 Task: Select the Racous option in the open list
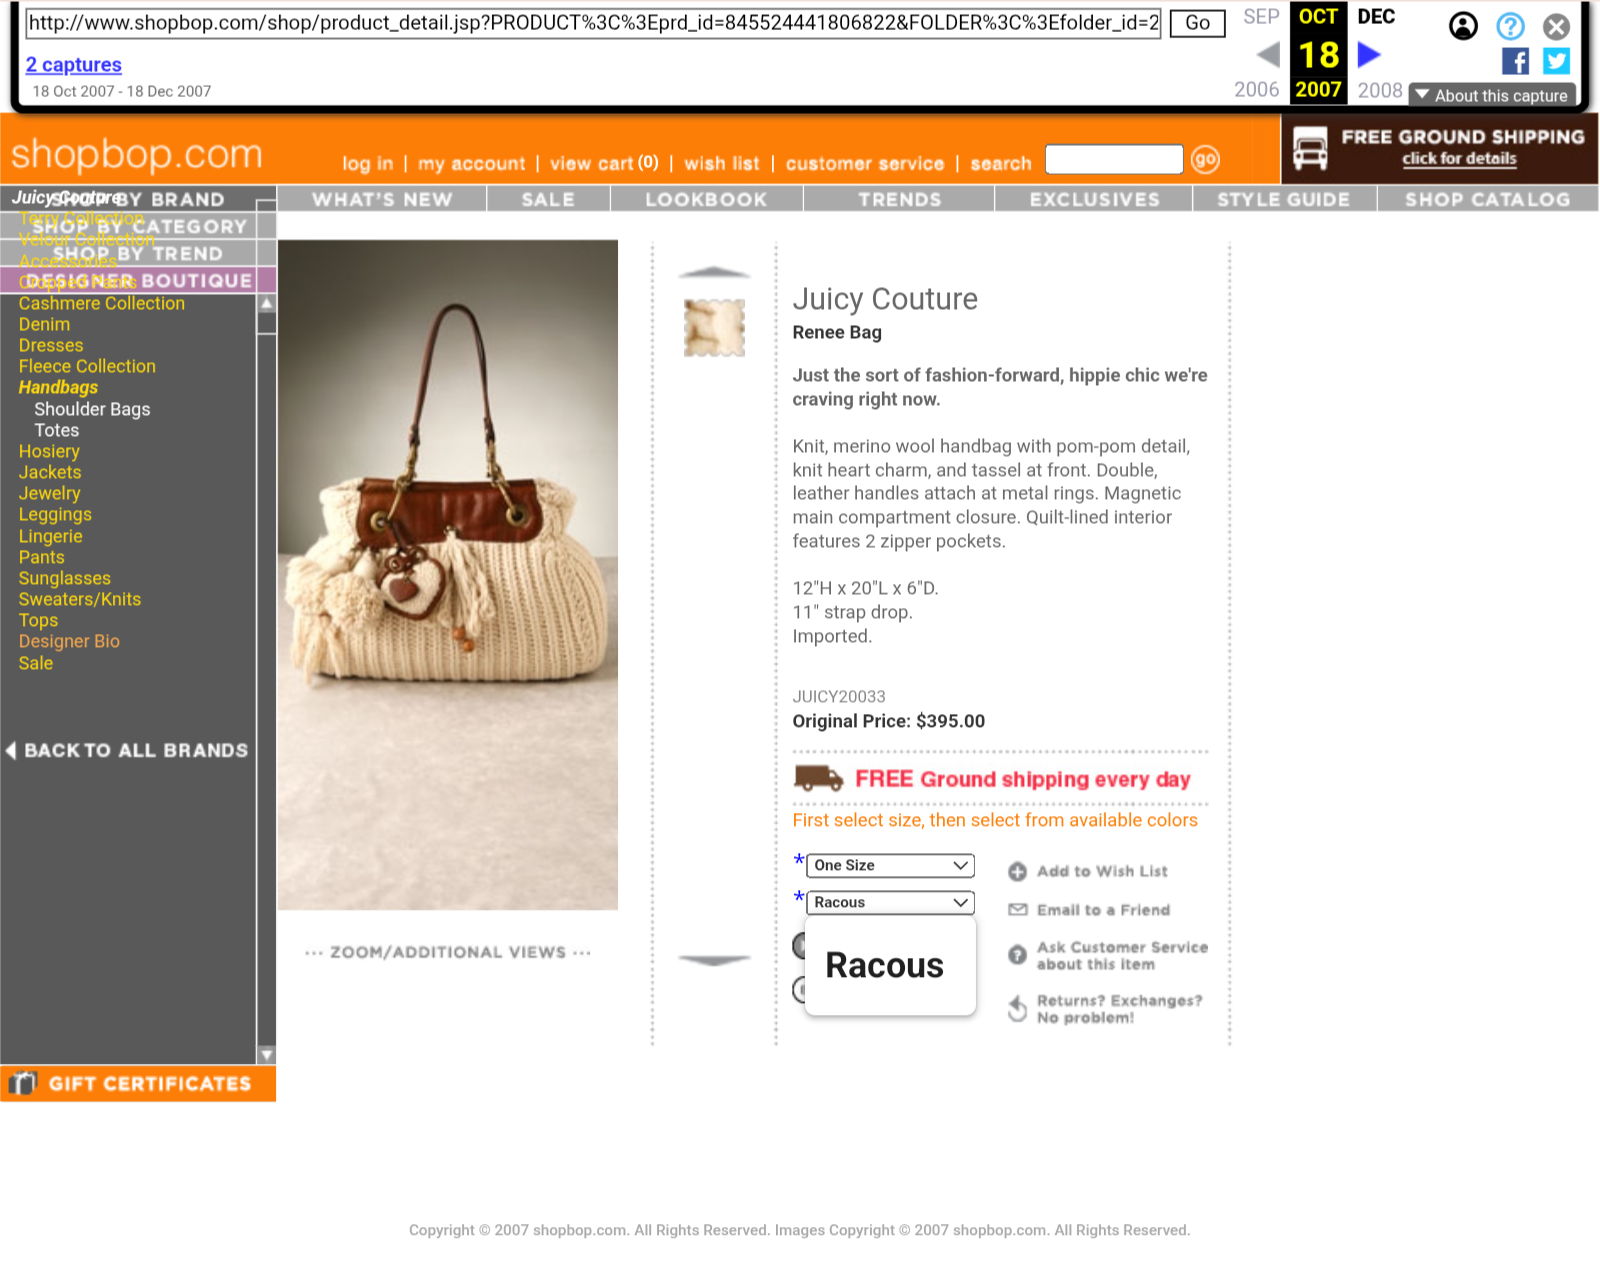(x=885, y=966)
